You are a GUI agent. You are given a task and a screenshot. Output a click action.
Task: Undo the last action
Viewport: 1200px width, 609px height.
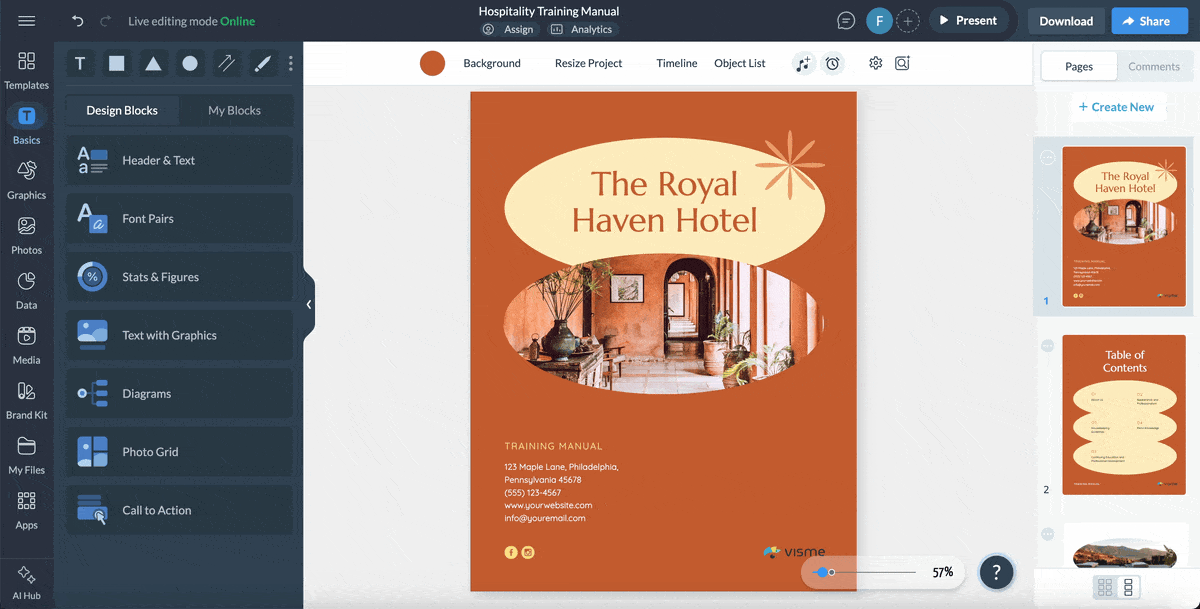[77, 20]
